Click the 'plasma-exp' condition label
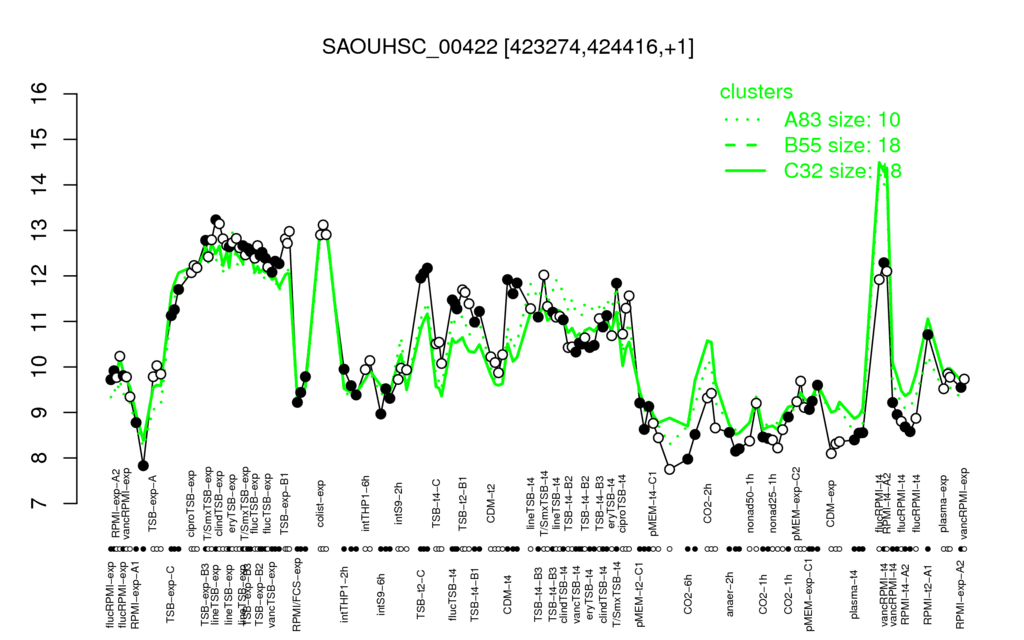 click(944, 505)
